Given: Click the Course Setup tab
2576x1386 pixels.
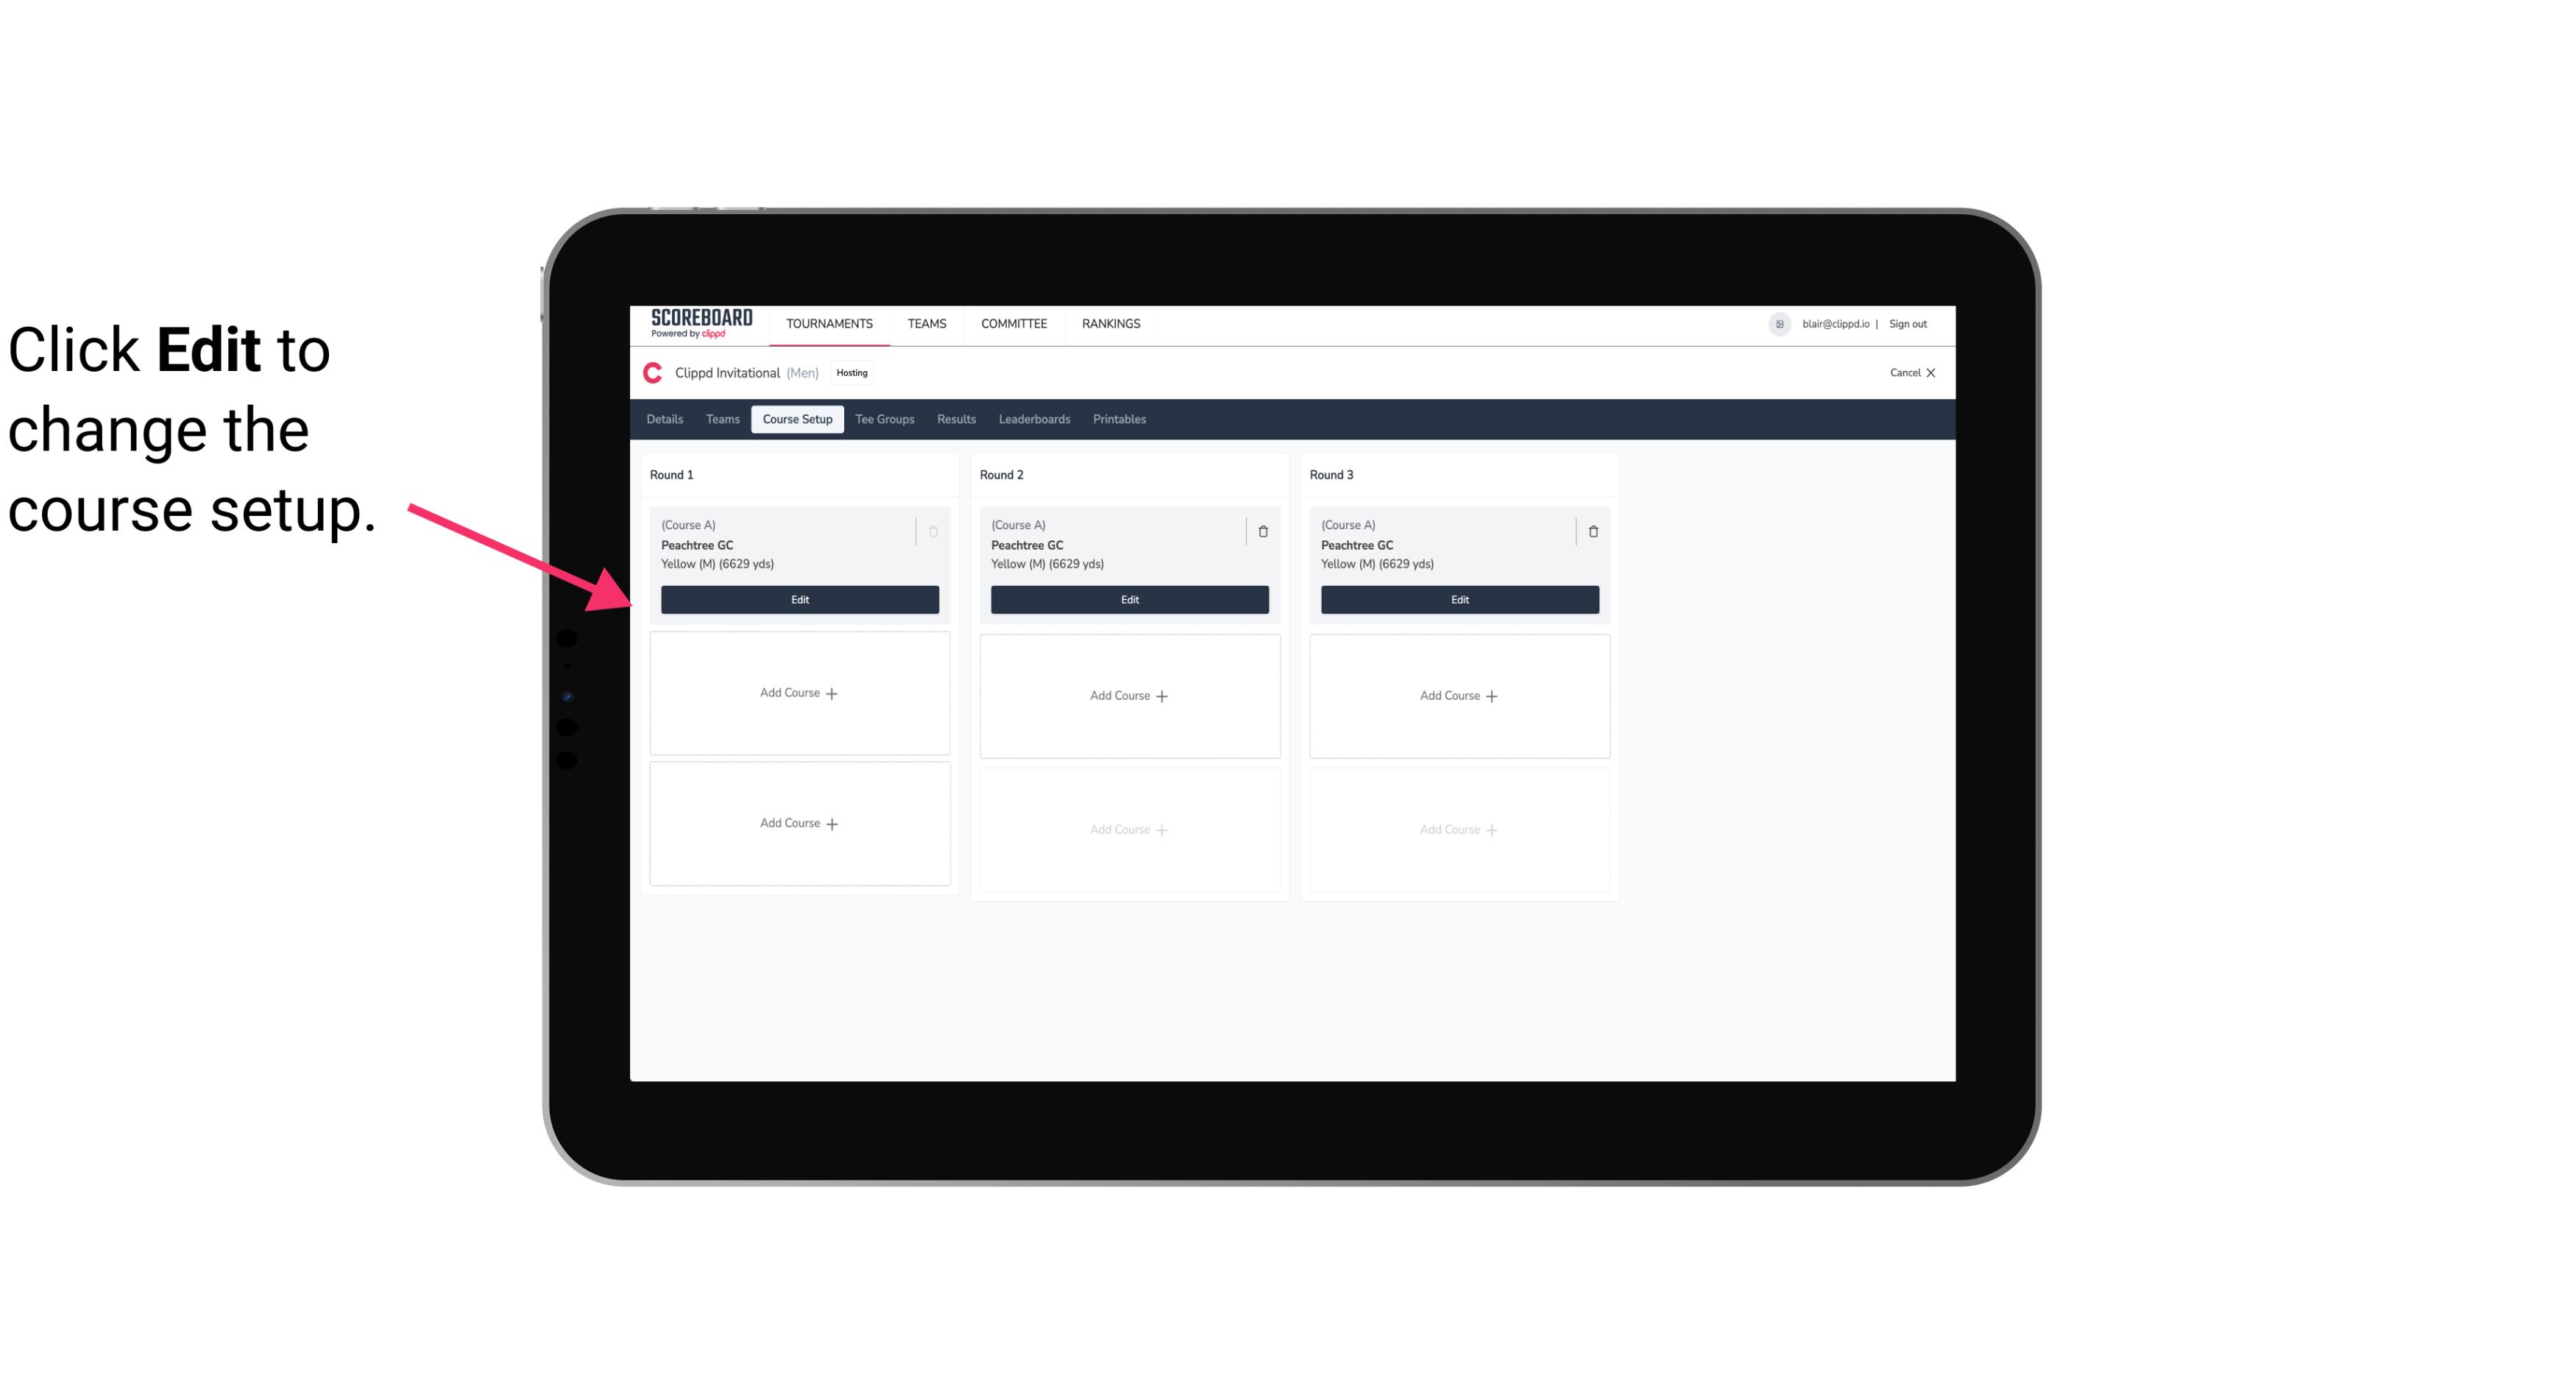Looking at the screenshot, I should click(x=796, y=418).
